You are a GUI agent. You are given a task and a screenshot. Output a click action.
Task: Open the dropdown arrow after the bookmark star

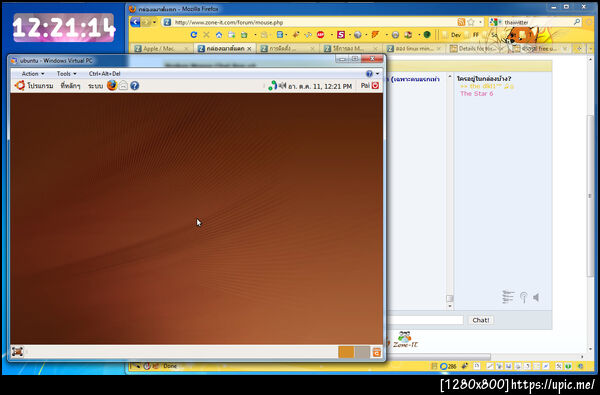[480, 22]
